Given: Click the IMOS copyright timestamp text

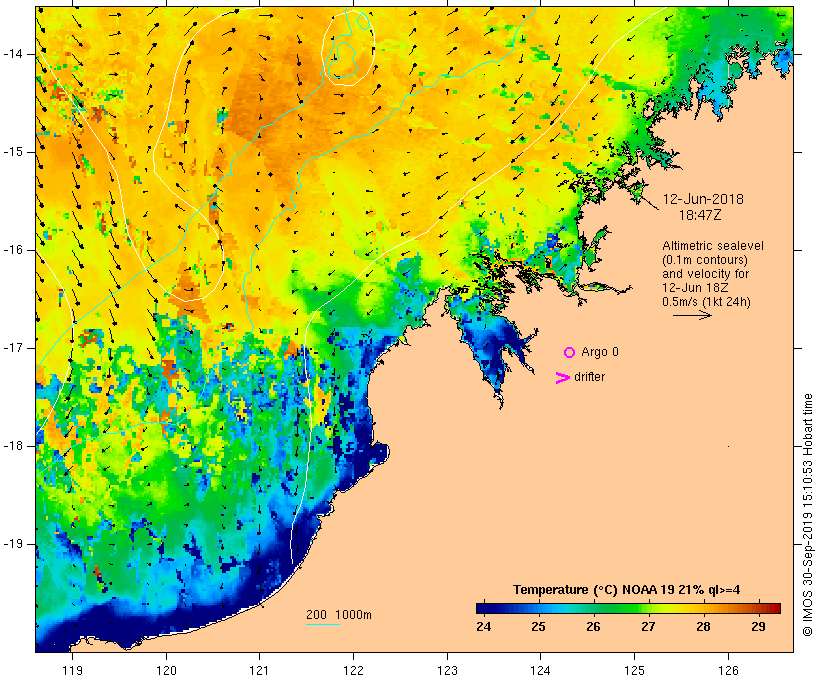Looking at the screenshot, I should (807, 515).
